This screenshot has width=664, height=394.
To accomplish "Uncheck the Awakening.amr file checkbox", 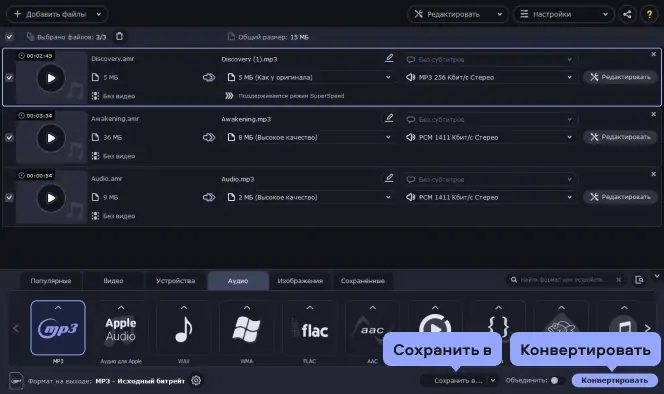I will click(9, 138).
